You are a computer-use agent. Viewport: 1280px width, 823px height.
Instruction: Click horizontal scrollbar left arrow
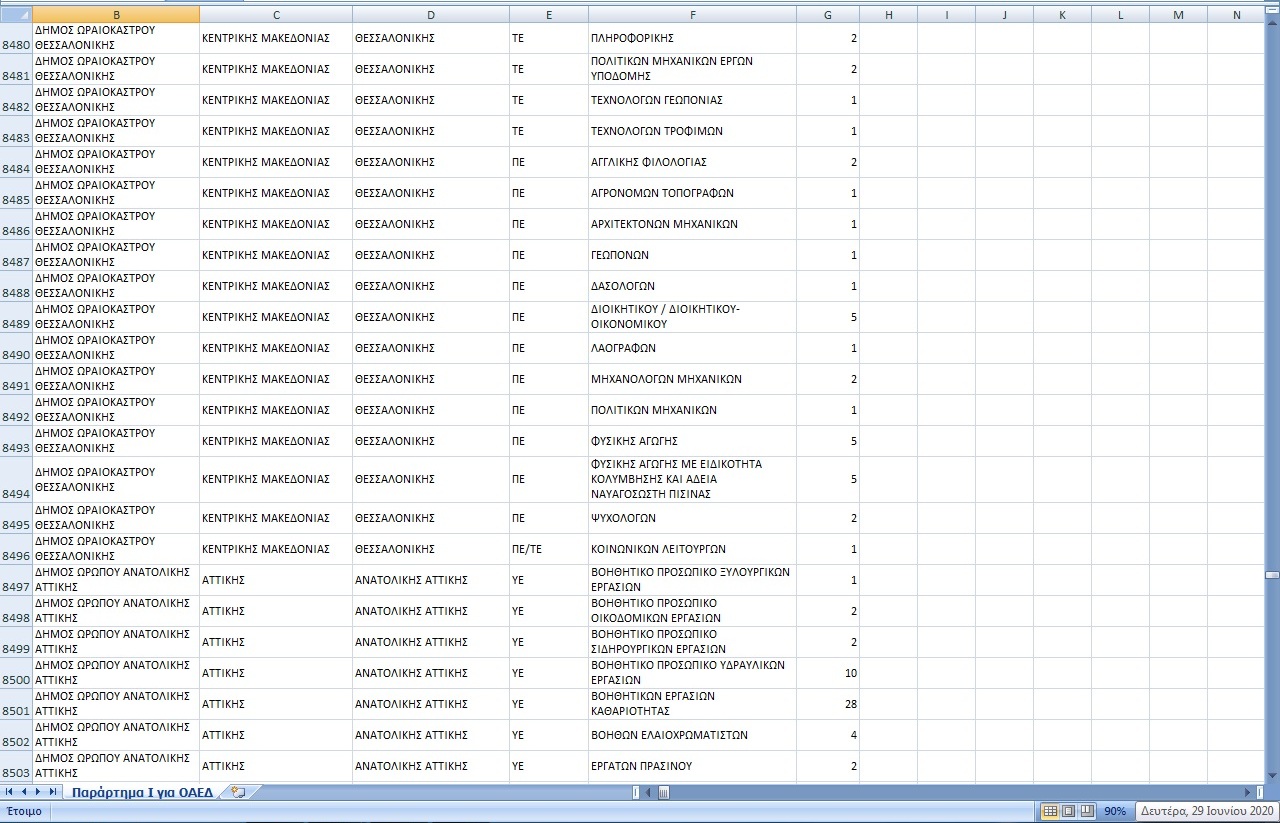coord(647,792)
